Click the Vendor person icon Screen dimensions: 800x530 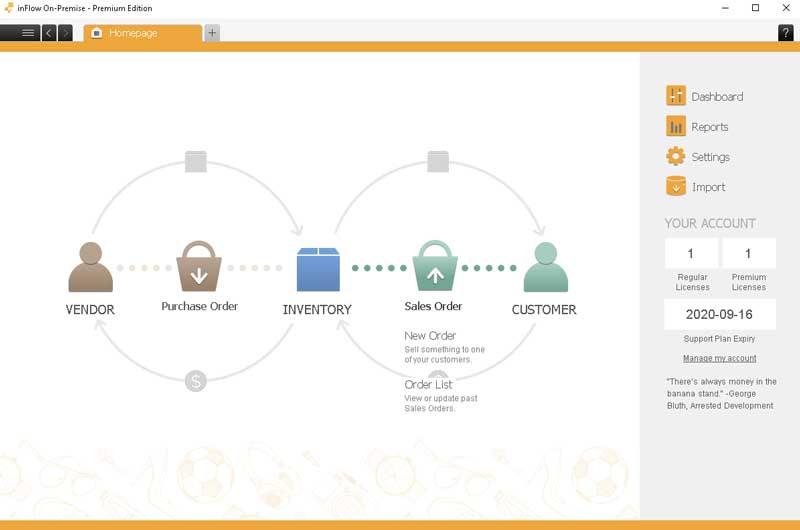coord(91,267)
